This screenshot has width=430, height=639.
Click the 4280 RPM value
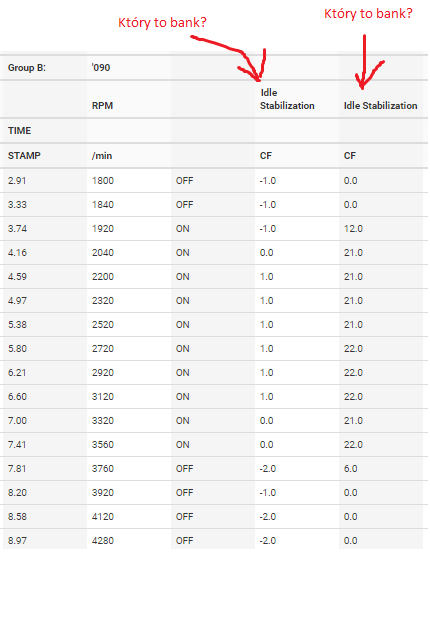coord(103,541)
